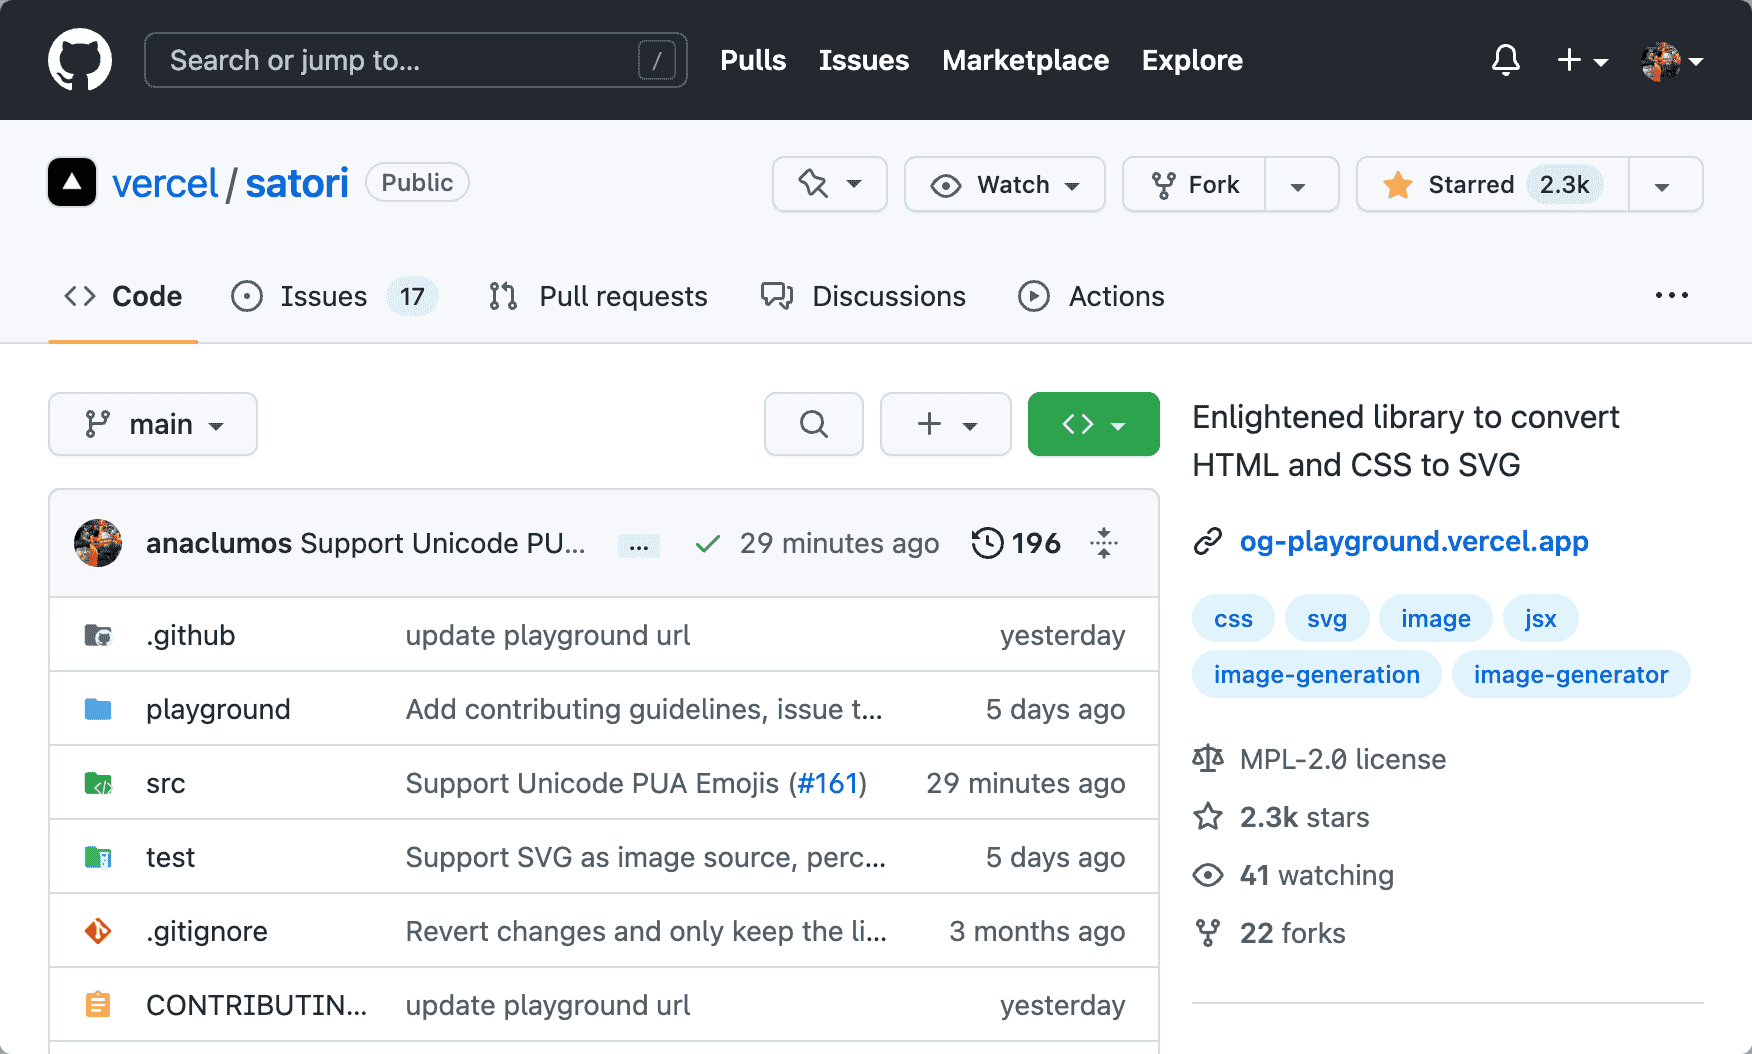Open the repository search magnifier icon
Image resolution: width=1752 pixels, height=1054 pixels.
pyautogui.click(x=813, y=424)
